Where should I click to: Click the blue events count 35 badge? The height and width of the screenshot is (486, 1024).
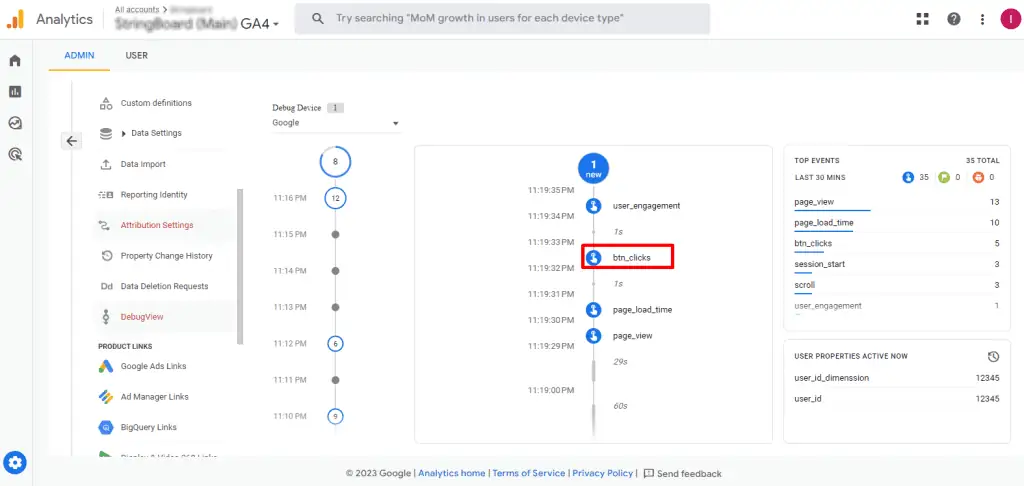(907, 177)
